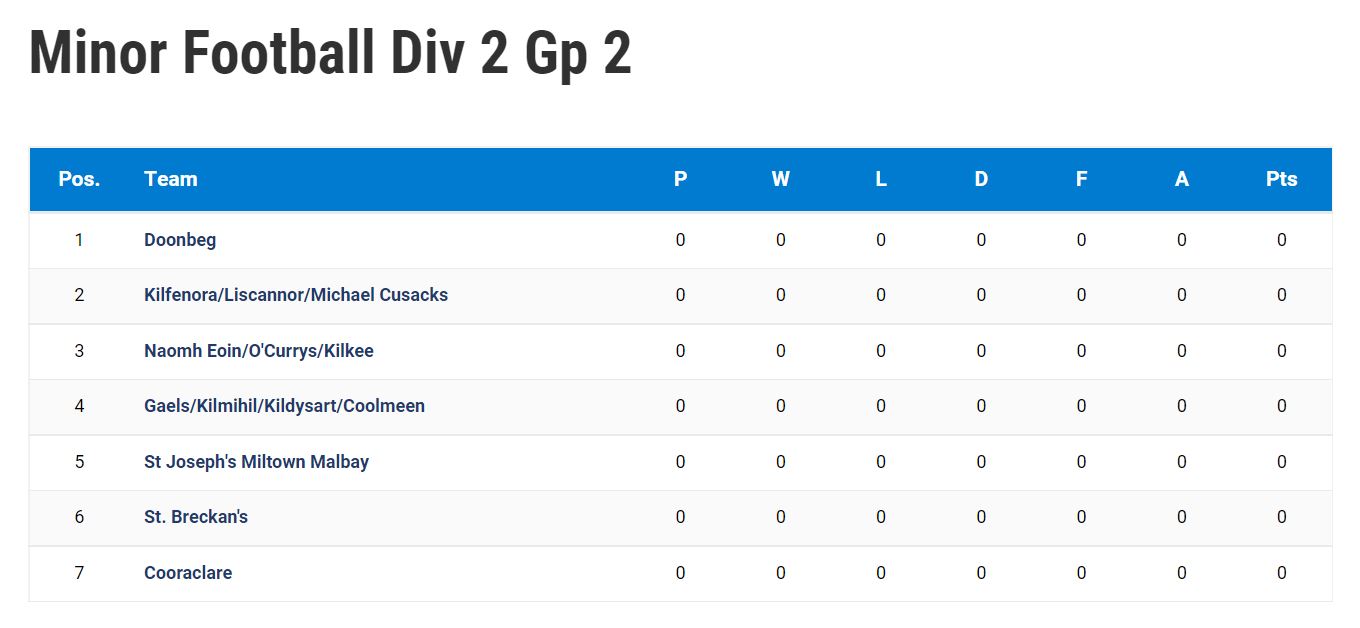Image resolution: width=1360 pixels, height=628 pixels.
Task: Click the Team column header
Action: point(171,179)
